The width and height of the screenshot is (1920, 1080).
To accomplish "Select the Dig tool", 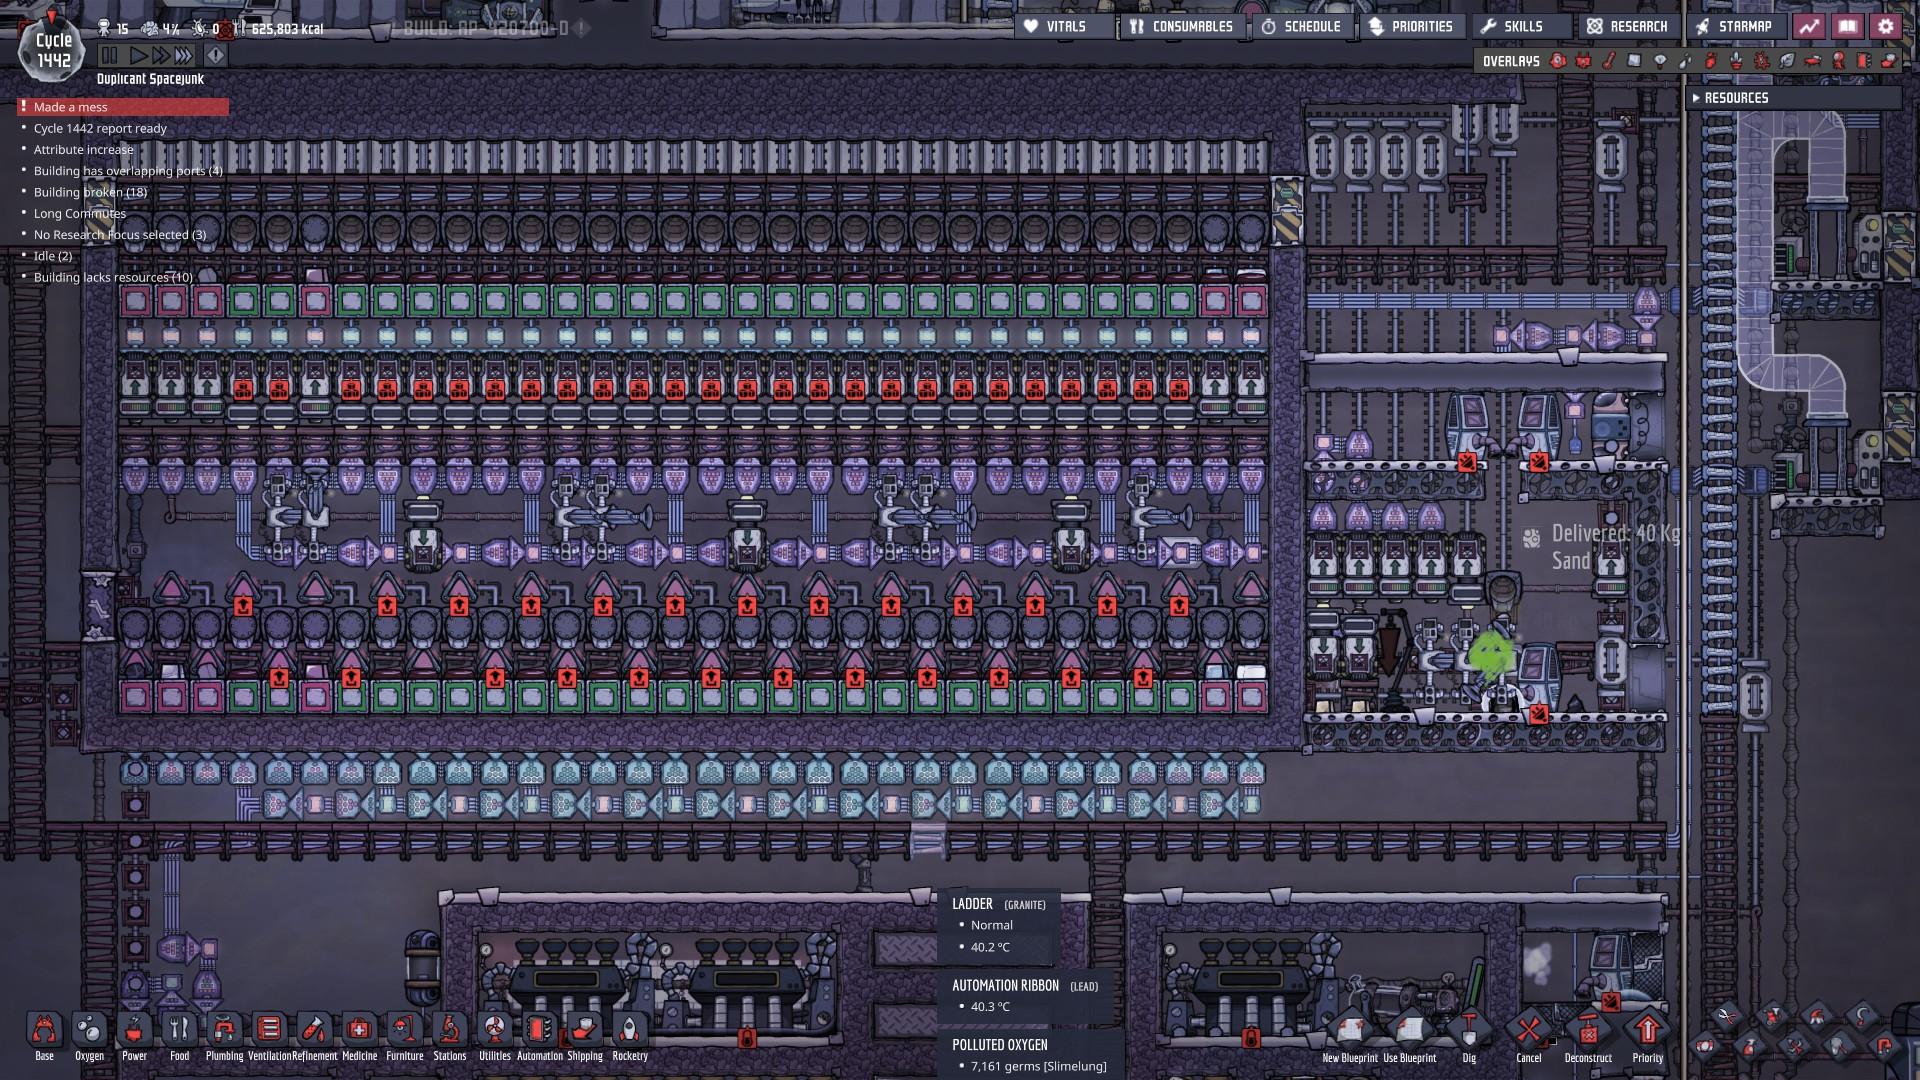I will [x=1469, y=1032].
